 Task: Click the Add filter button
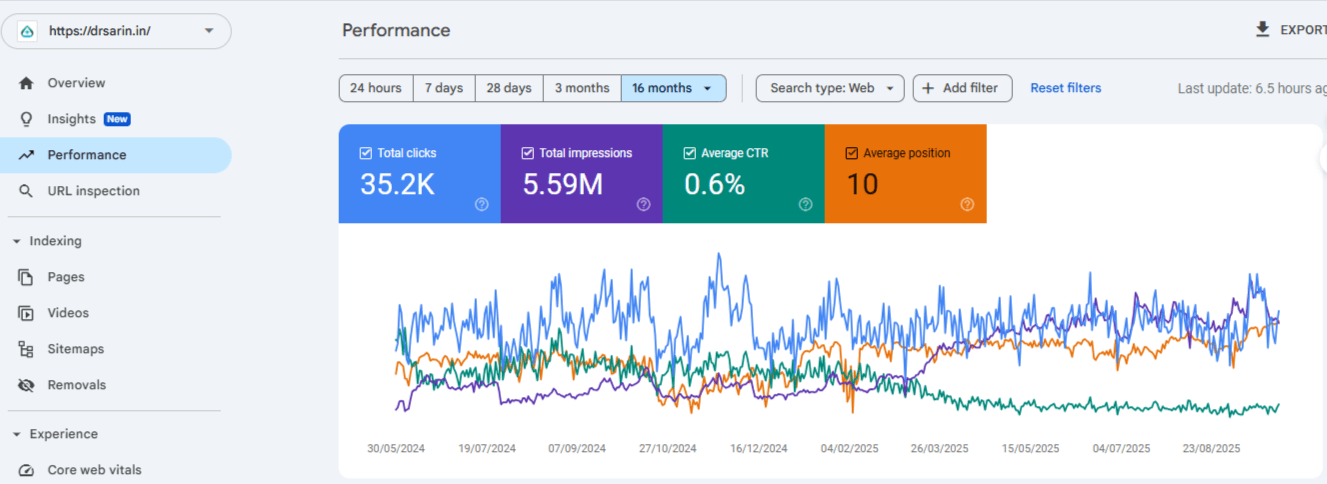(962, 88)
